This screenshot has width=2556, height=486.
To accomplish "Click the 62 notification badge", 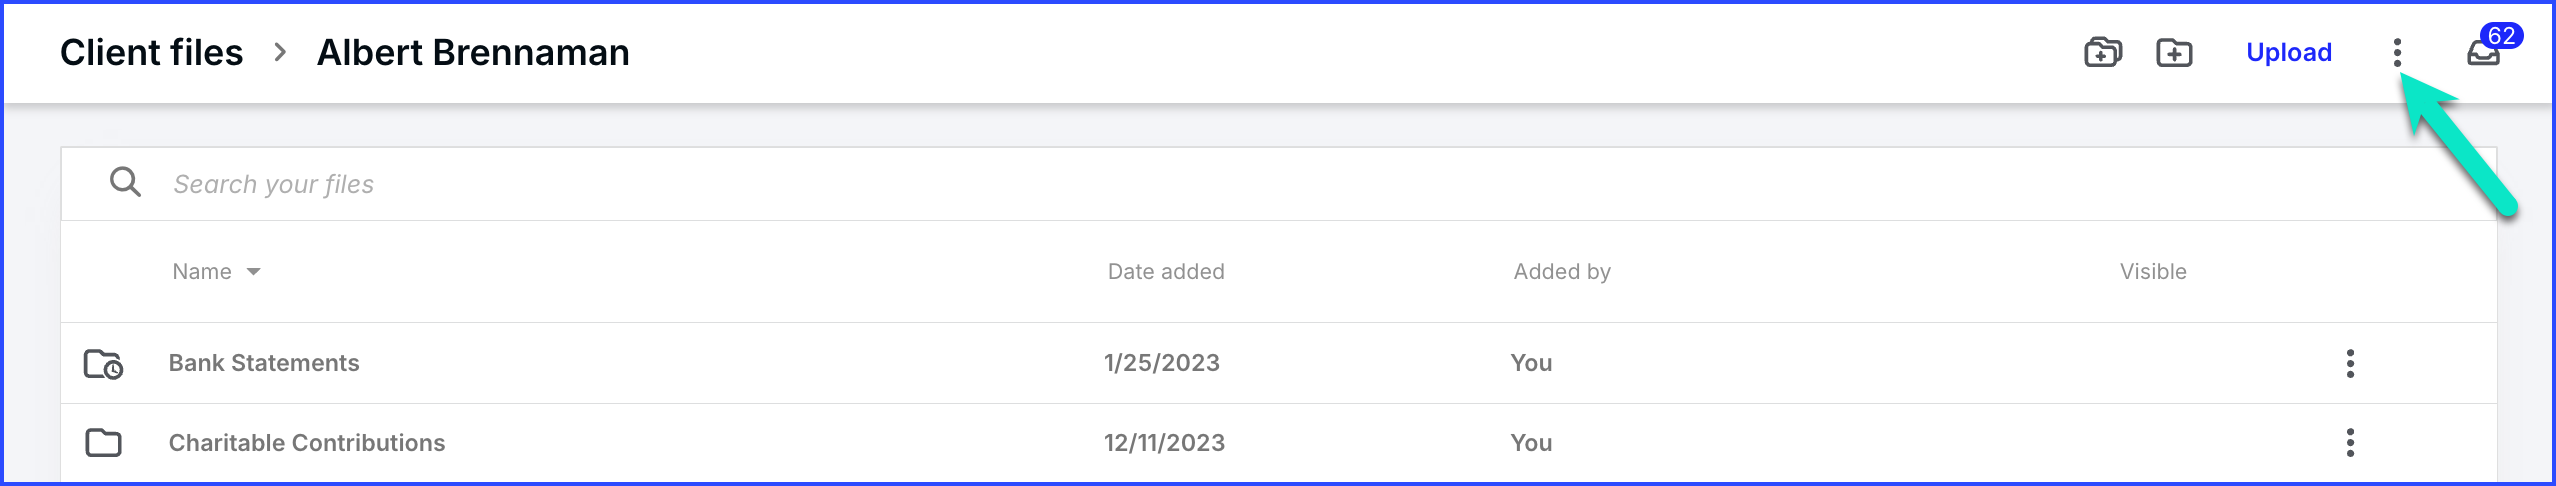I will pos(2501,36).
